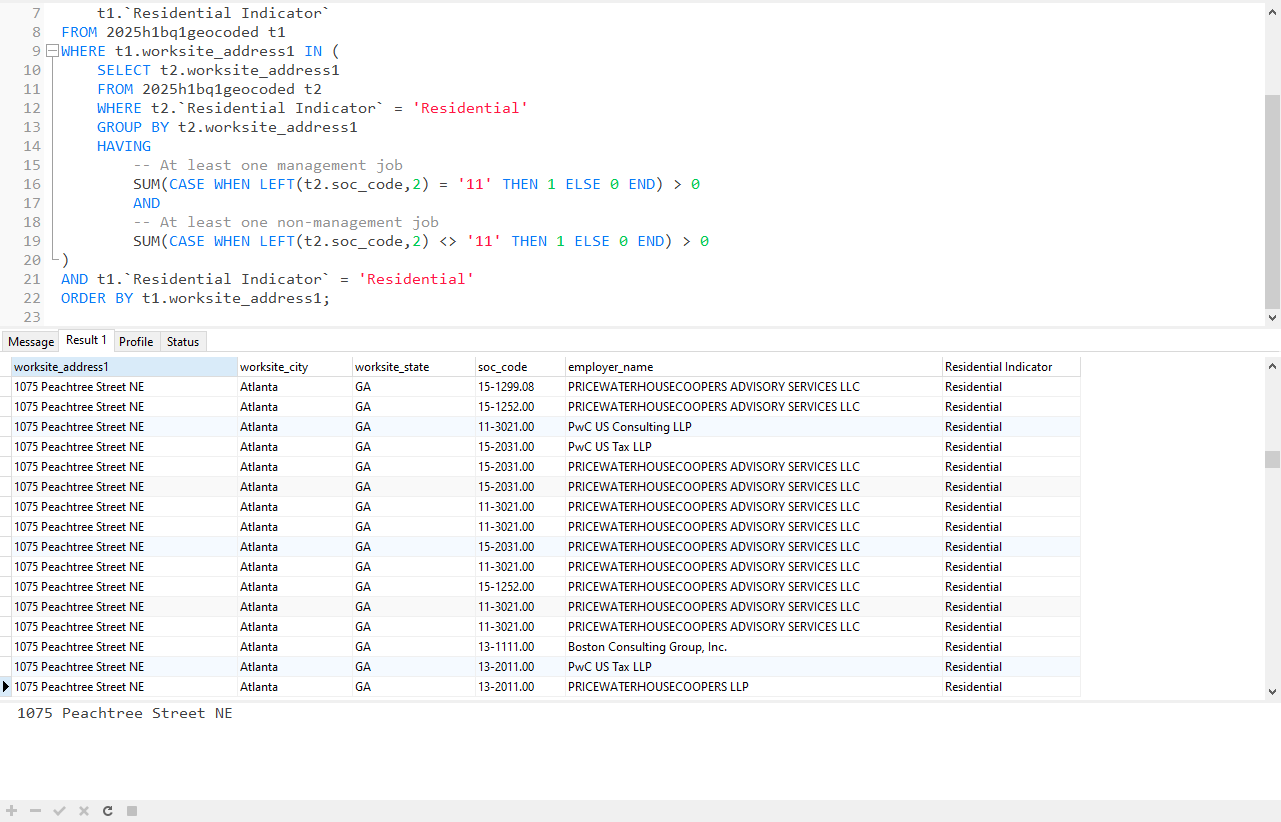Screen dimensions: 1281x822
Task: Select the soc_code cell 15-1299.08
Action: click(520, 387)
